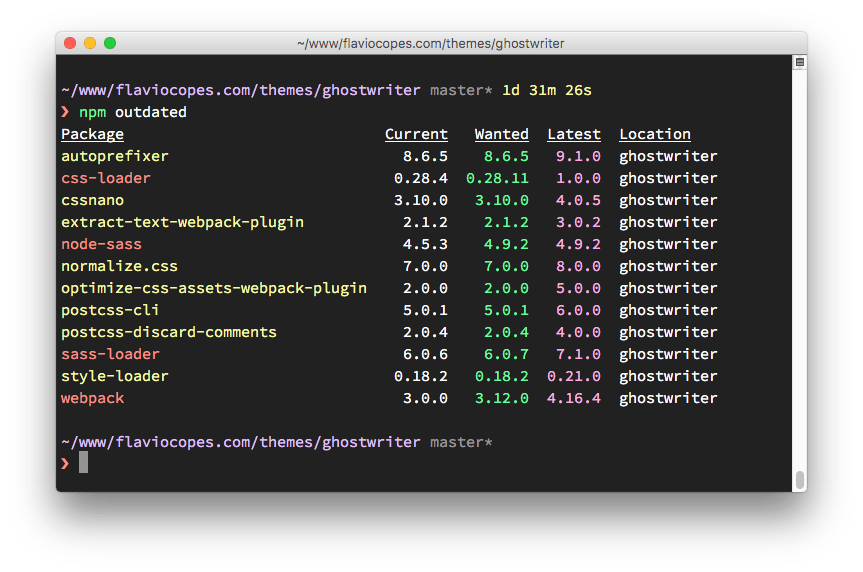863x572 pixels.
Task: Click the window title path text
Action: (430, 43)
